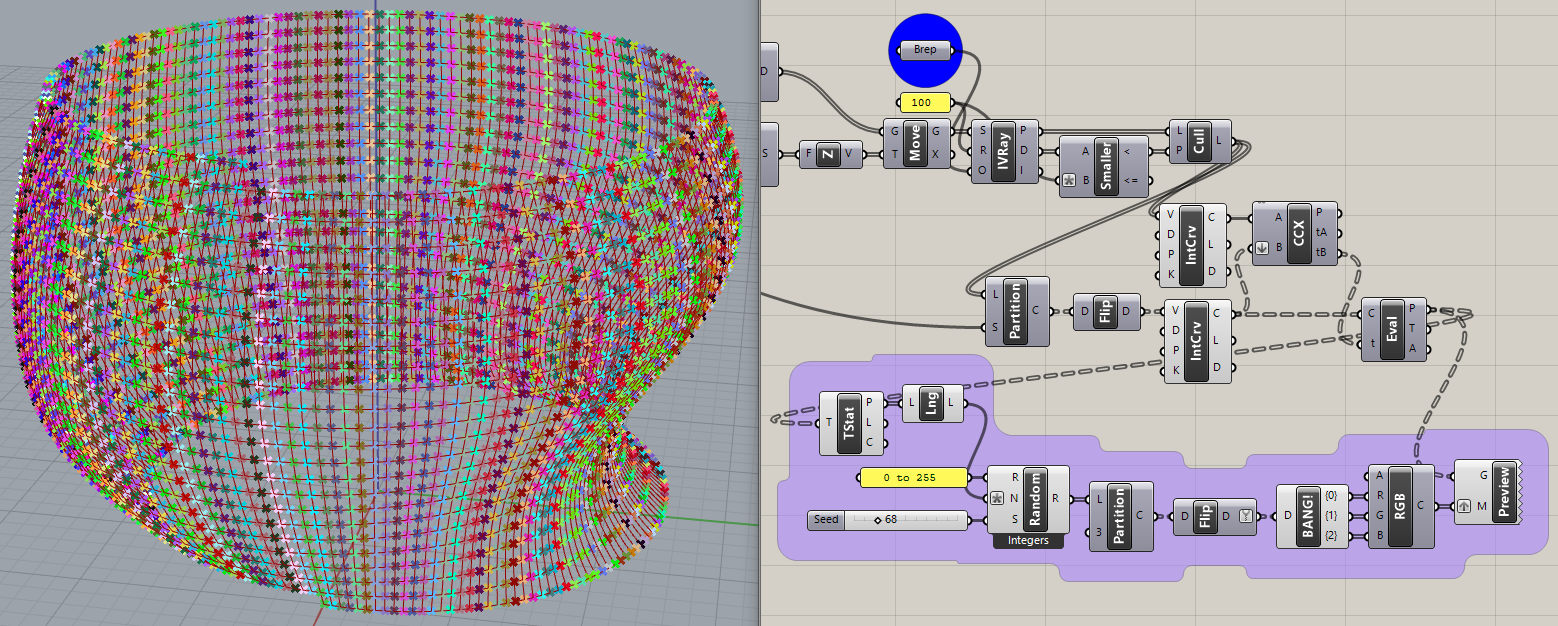The height and width of the screenshot is (626, 1558).
Task: Select the IVRay component
Action: pyautogui.click(x=1003, y=151)
